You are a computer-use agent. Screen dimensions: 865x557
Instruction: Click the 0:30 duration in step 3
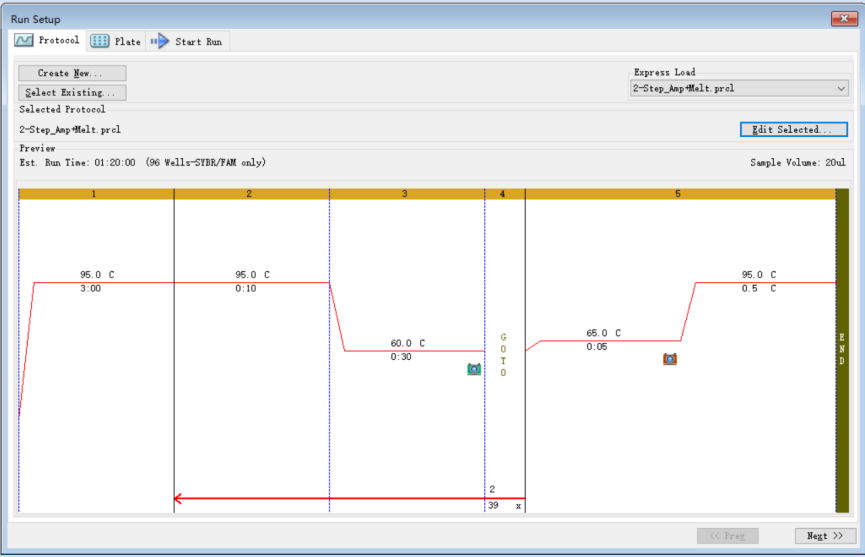401,357
